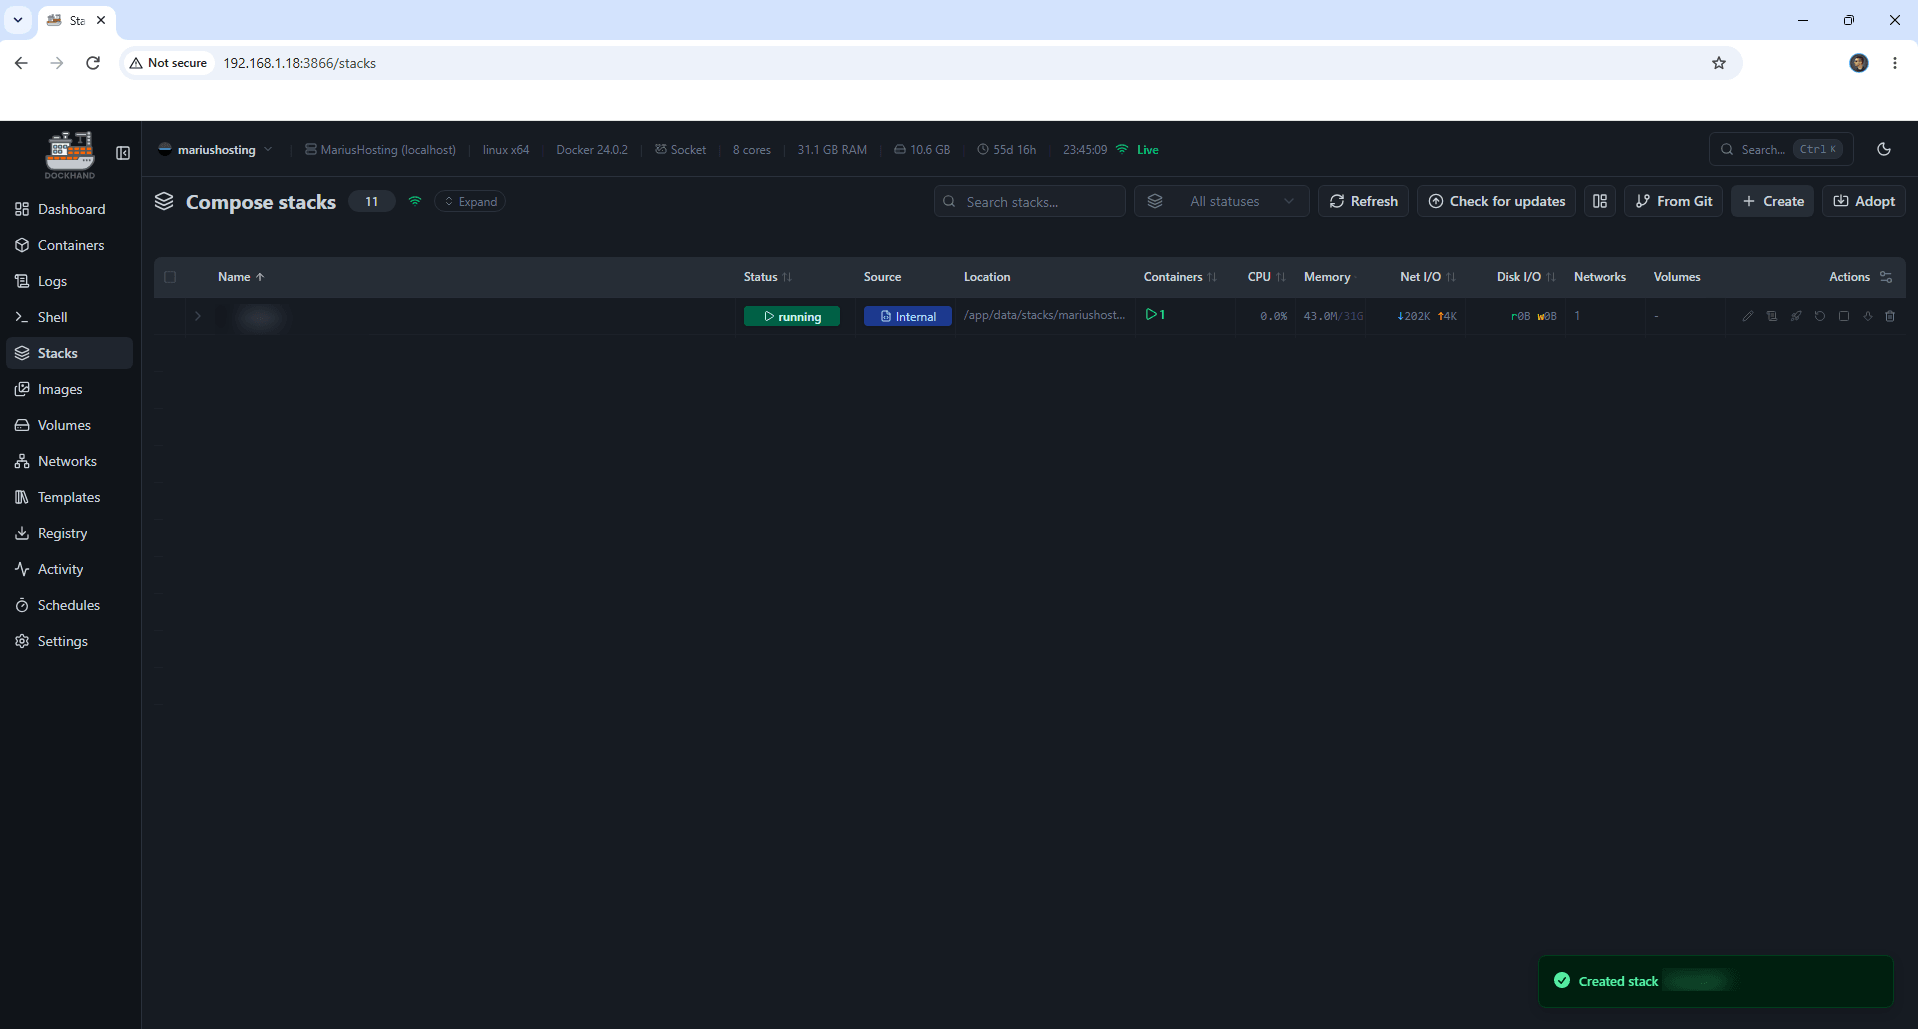Image resolution: width=1918 pixels, height=1029 pixels.
Task: Toggle the layout view icon button
Action: 1600,201
